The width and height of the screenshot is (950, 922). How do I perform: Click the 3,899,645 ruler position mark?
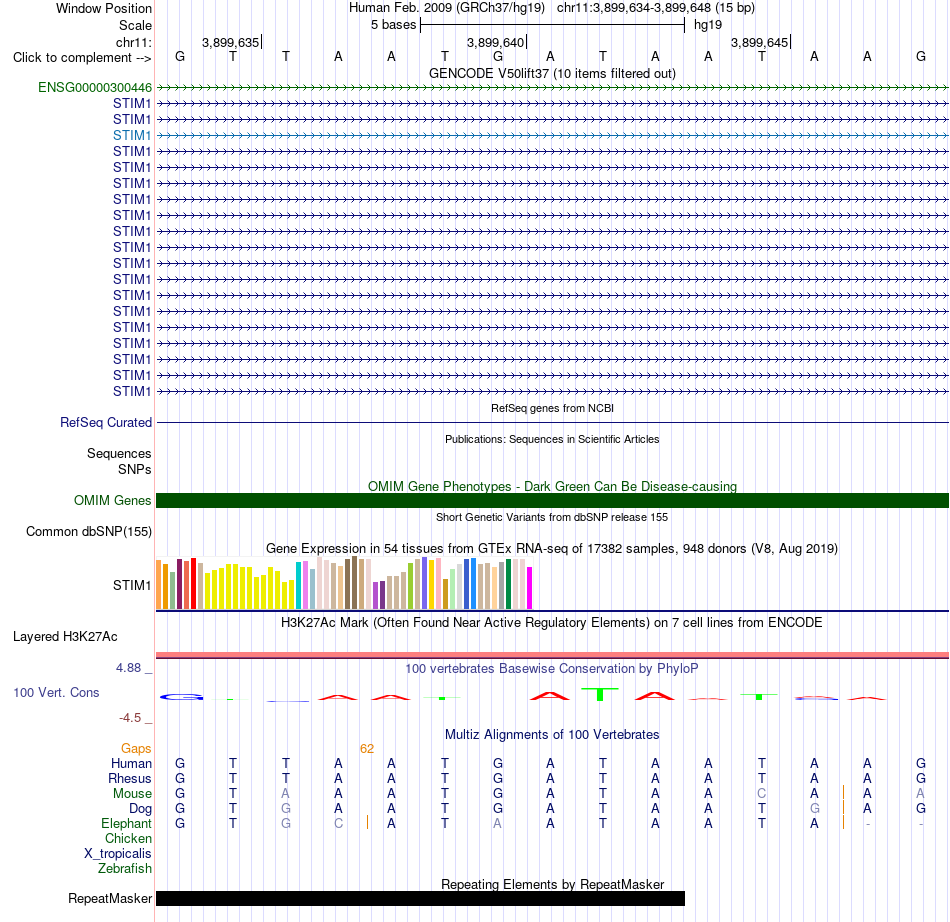(760, 42)
